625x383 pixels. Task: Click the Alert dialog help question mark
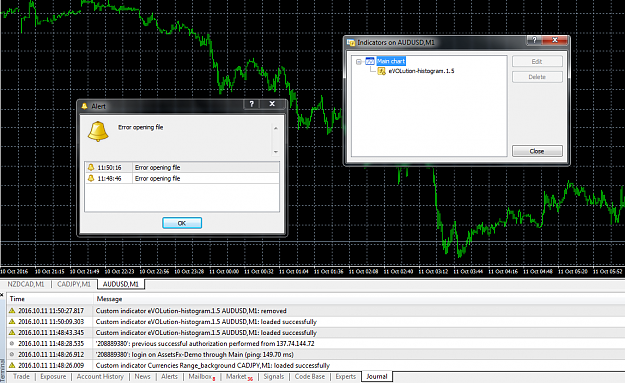(252, 104)
